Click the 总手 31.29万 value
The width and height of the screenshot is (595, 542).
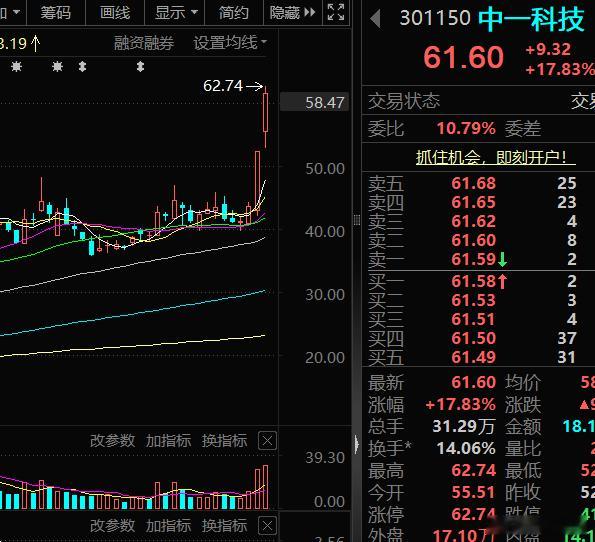click(464, 426)
